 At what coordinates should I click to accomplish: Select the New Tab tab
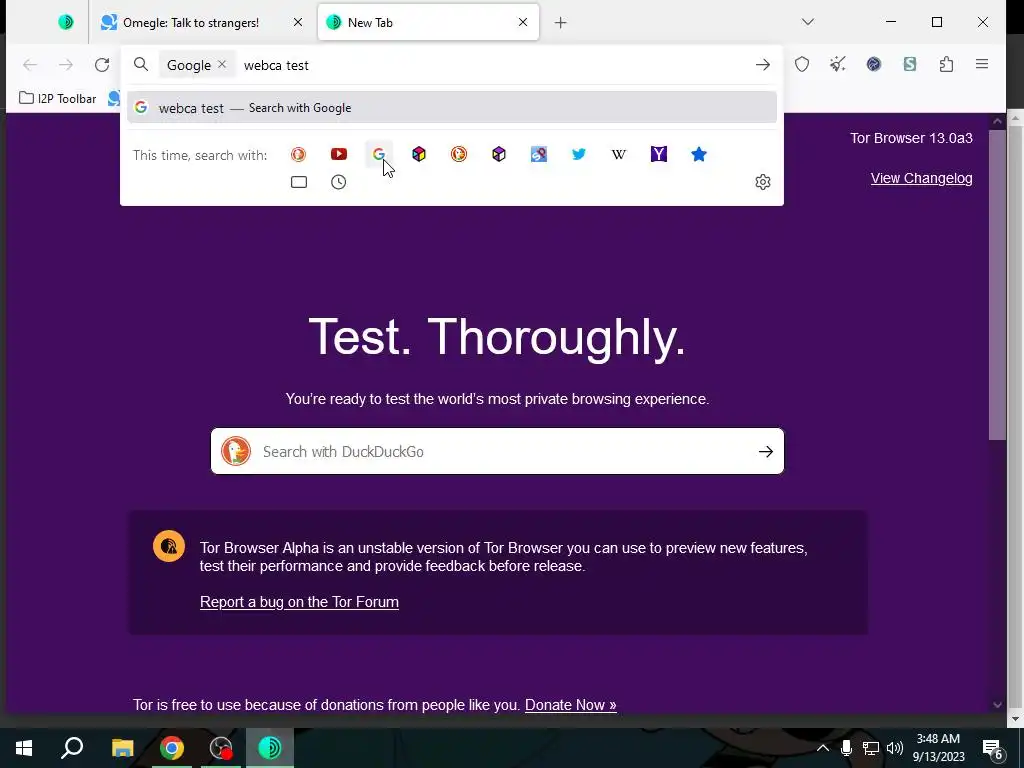coord(428,22)
